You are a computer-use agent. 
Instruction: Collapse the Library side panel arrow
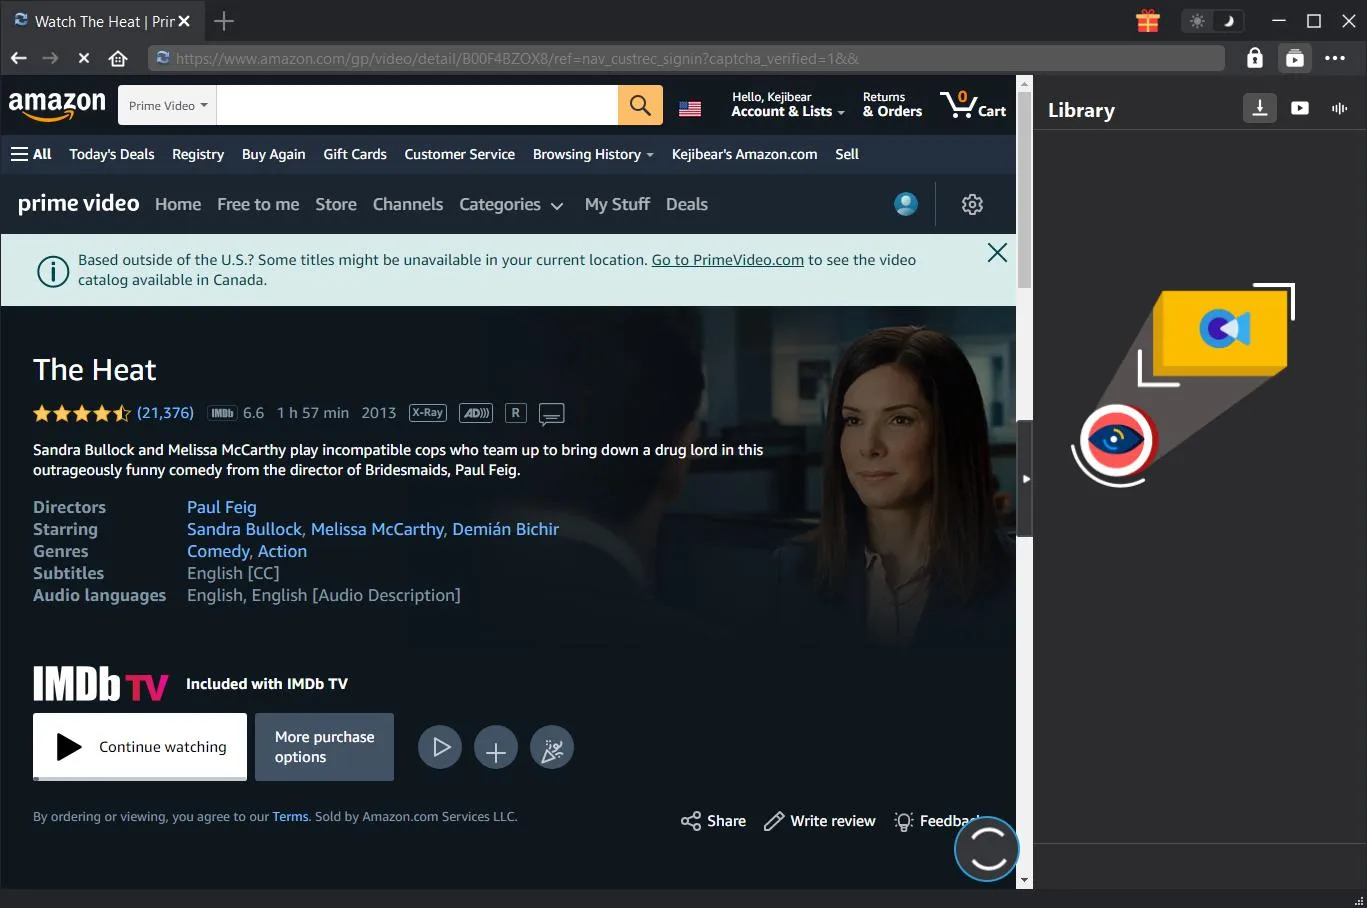[x=1025, y=479]
